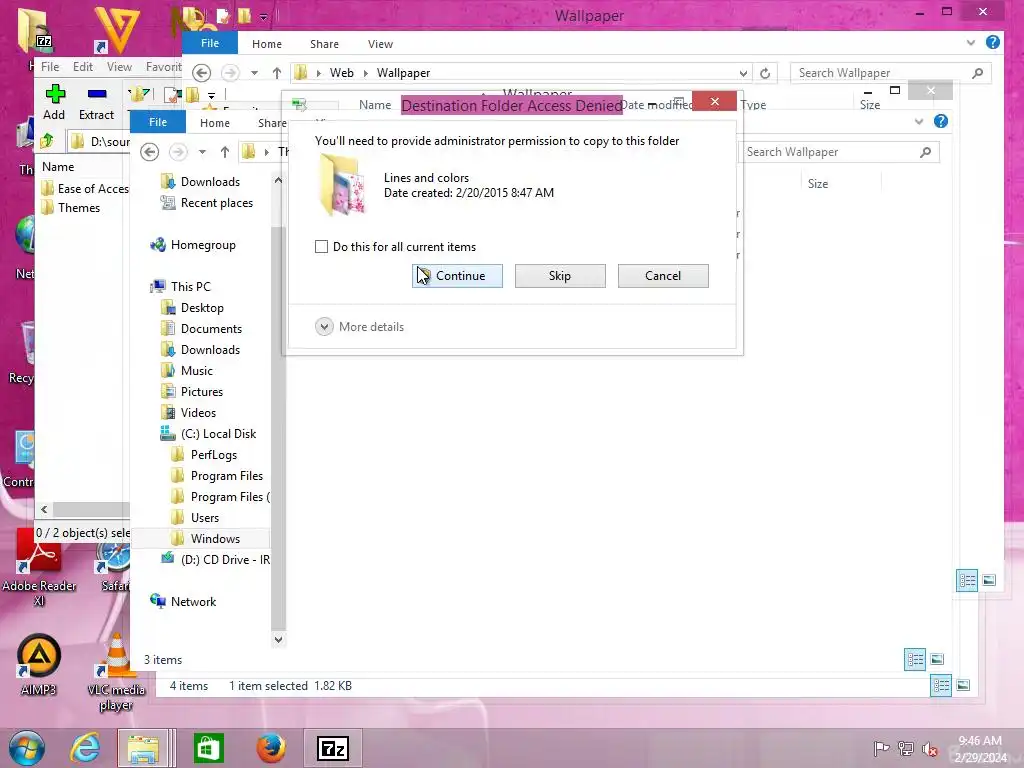Select Desktop in navigation pane
The image size is (1024, 768).
193,308
